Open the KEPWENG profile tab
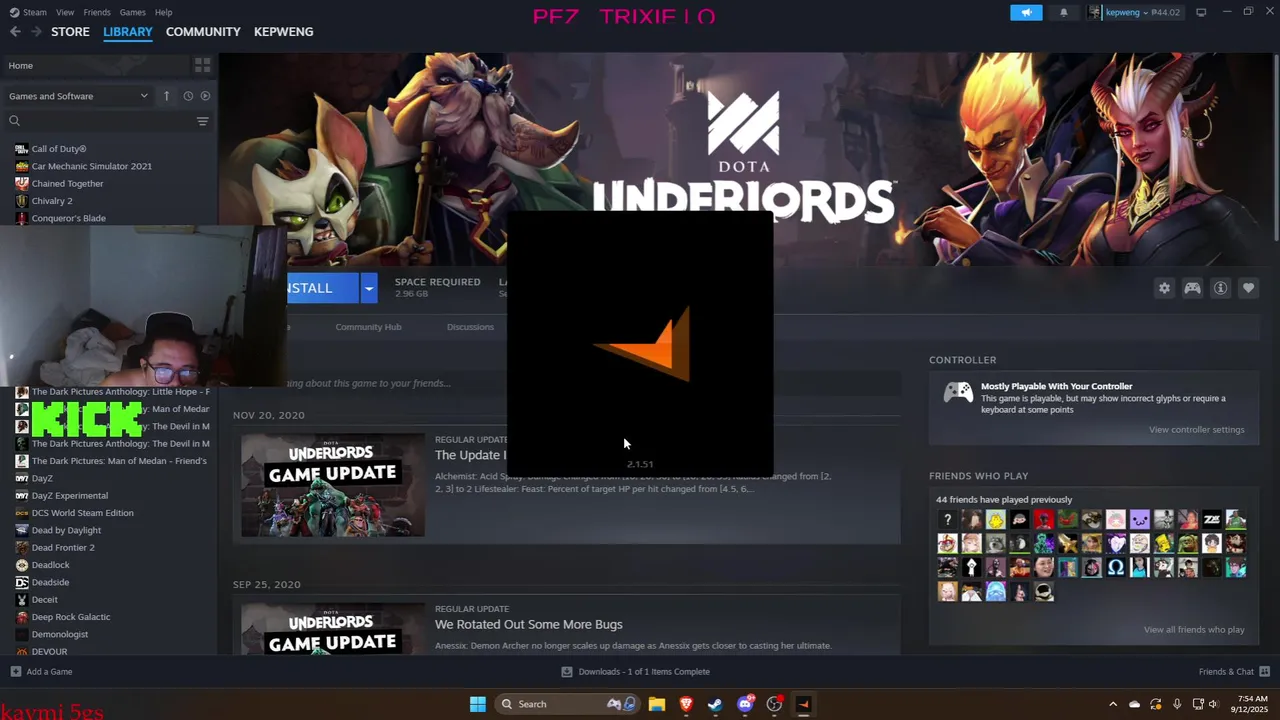Screen dimensions: 1280x720 [x=283, y=32]
